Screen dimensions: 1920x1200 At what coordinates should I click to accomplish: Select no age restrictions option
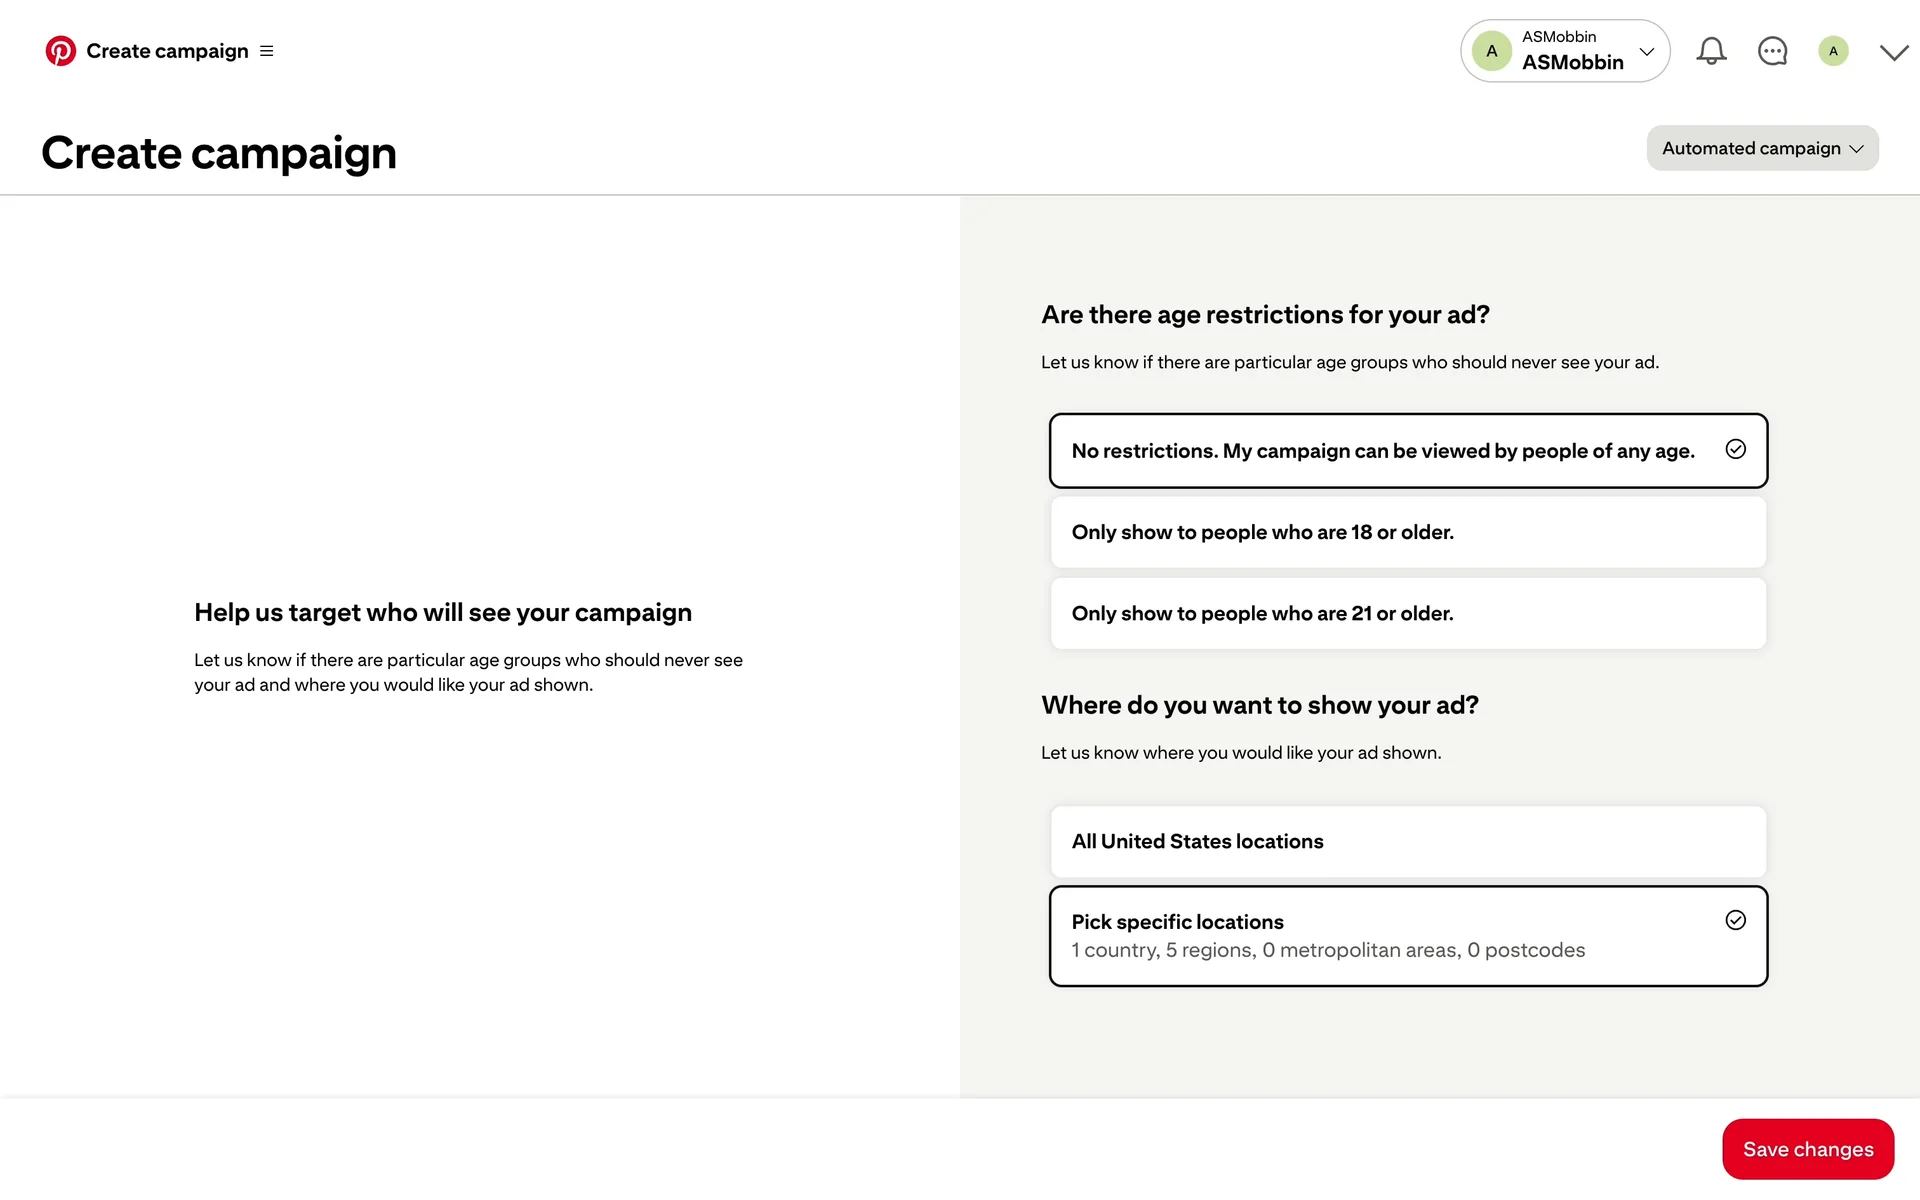click(x=1382, y=451)
